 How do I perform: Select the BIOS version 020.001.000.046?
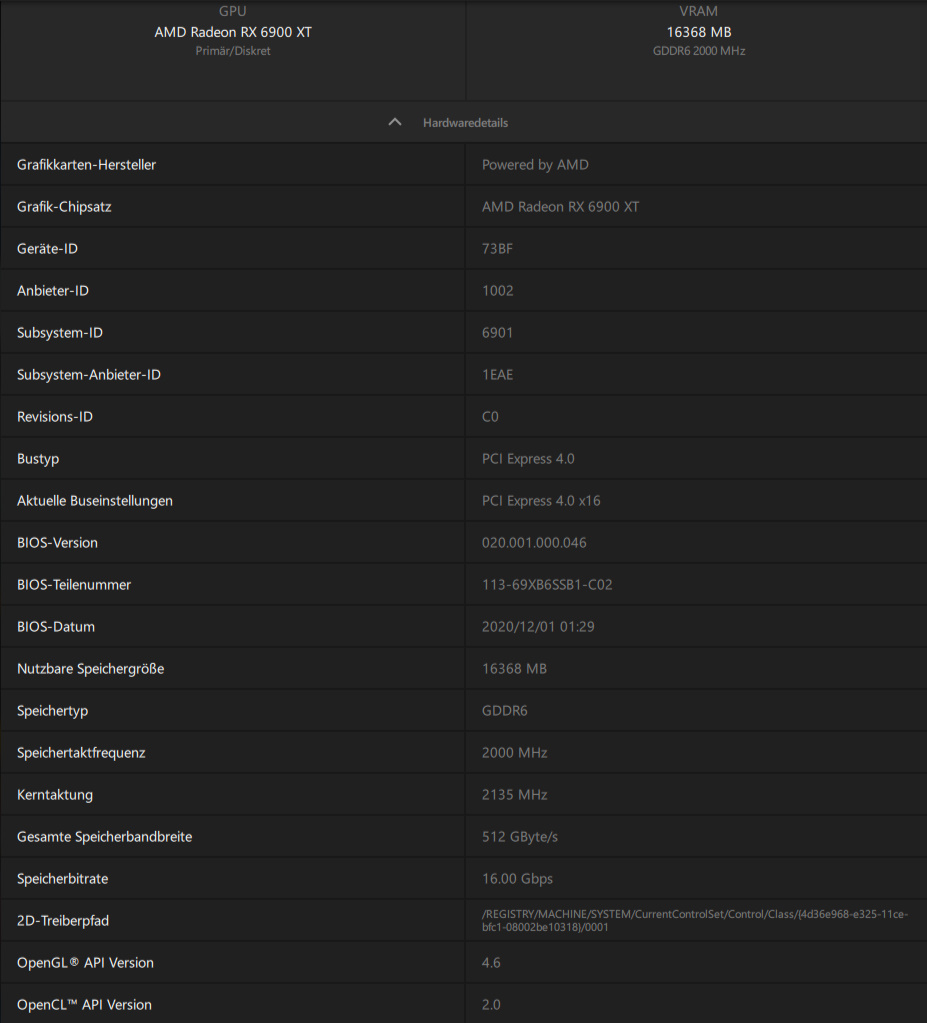click(x=534, y=542)
